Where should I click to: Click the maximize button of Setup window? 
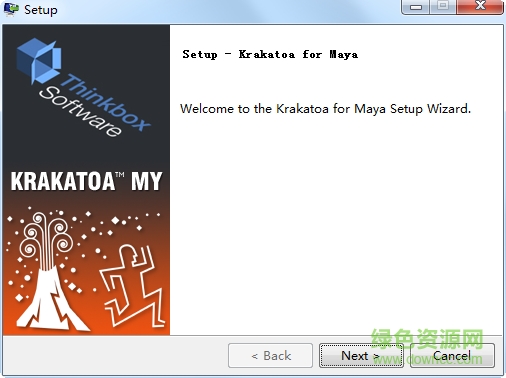coord(443,7)
